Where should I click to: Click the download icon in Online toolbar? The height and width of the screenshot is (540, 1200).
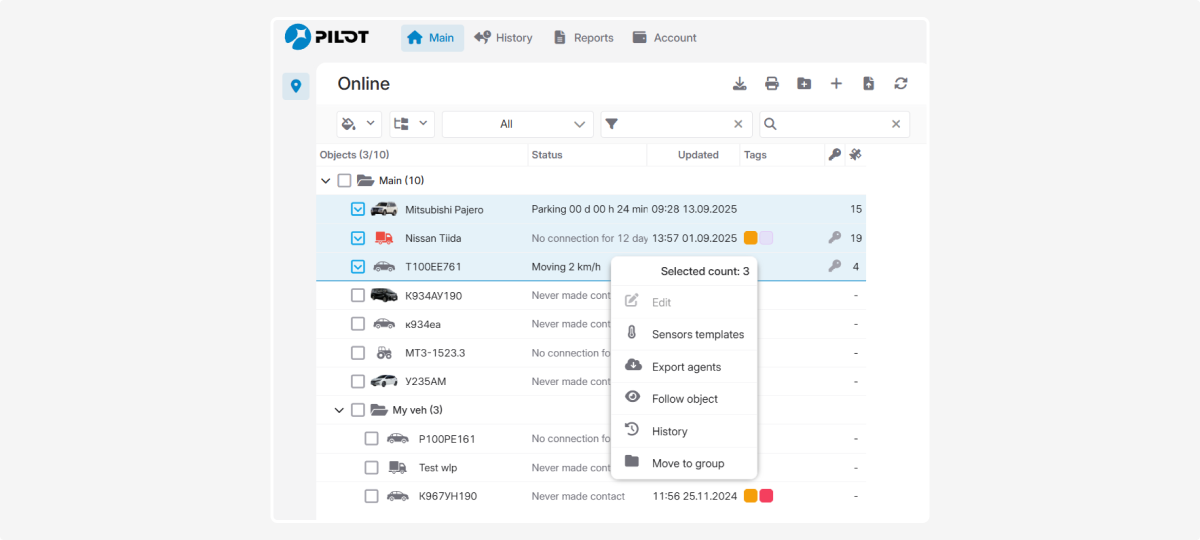pos(740,84)
